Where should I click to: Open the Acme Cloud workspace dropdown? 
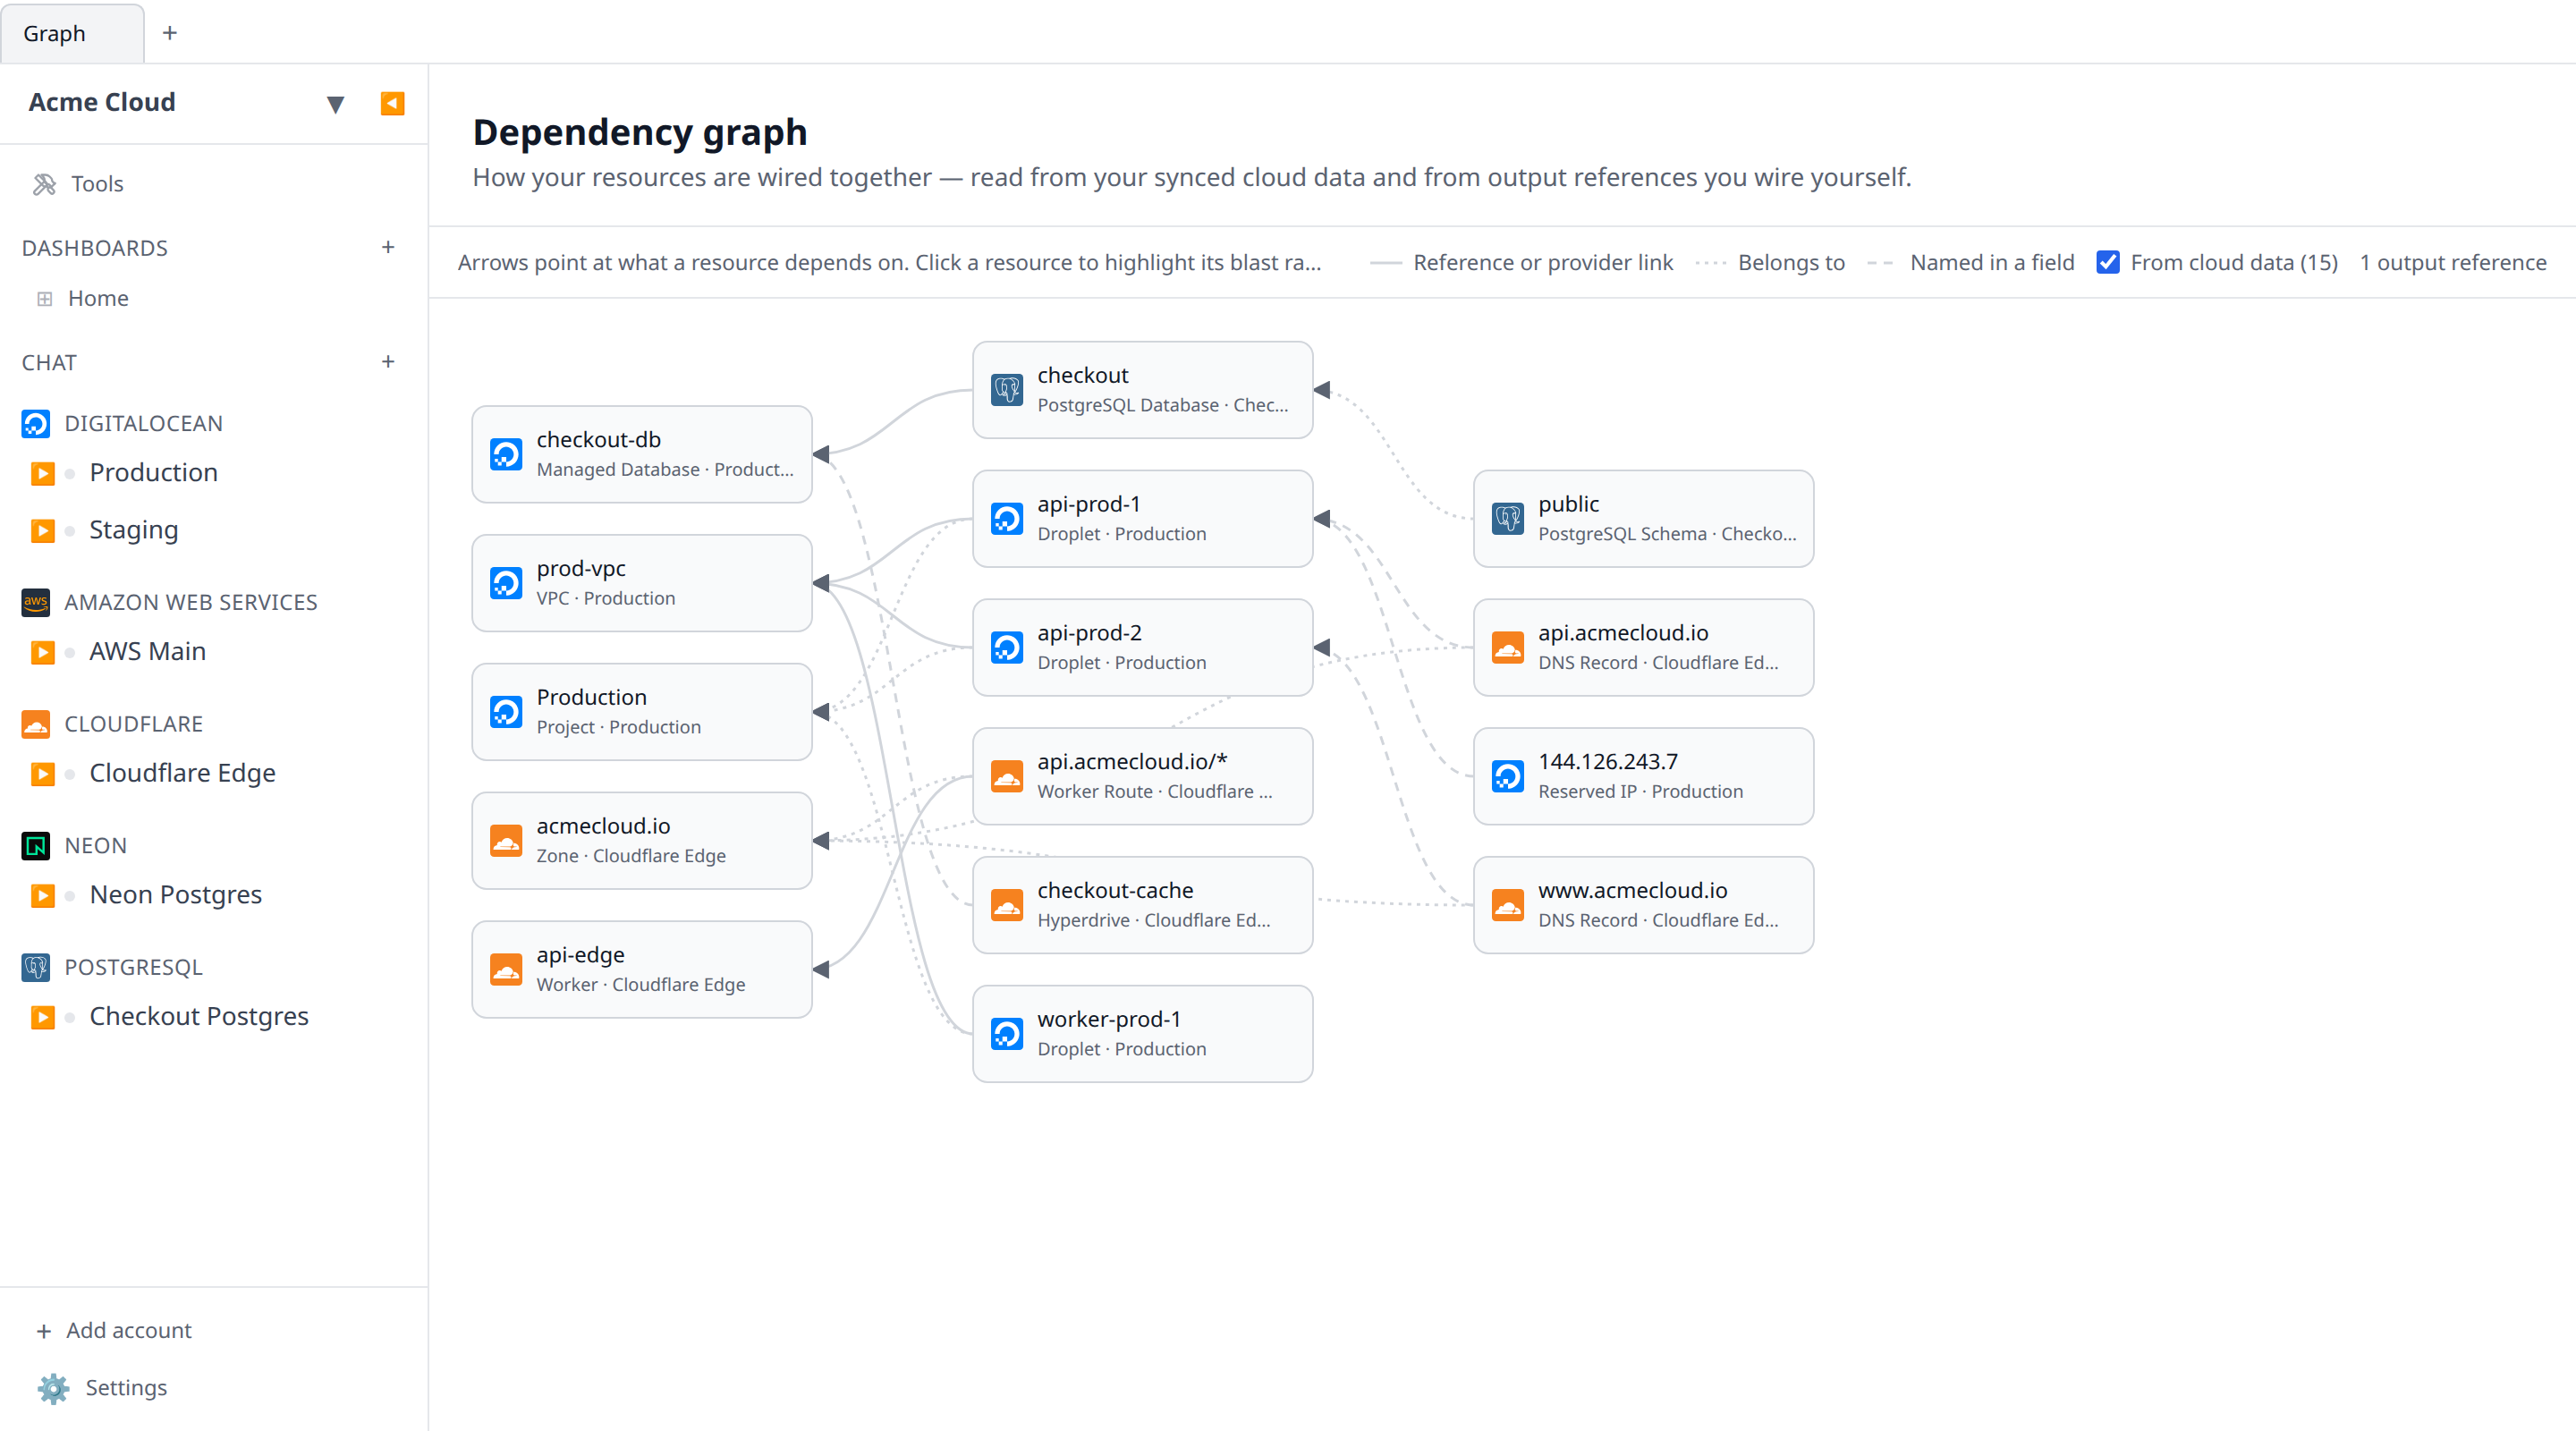[335, 103]
